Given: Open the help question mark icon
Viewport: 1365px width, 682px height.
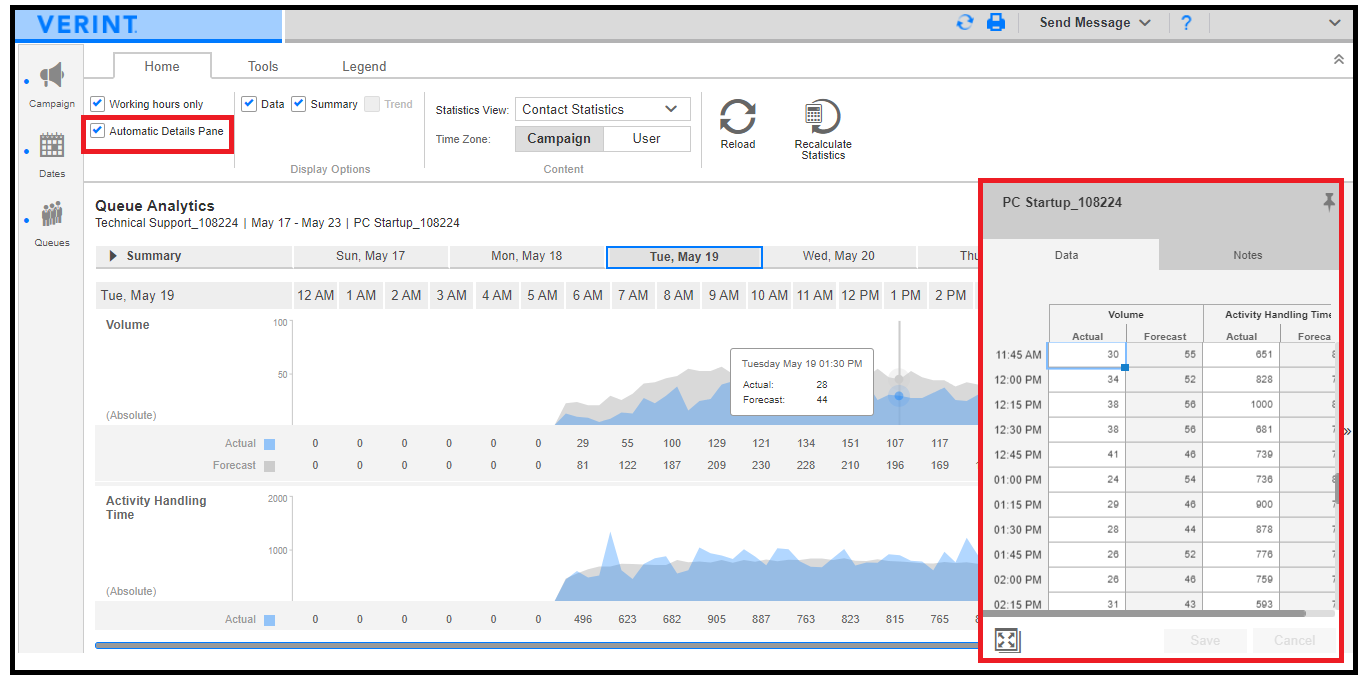Looking at the screenshot, I should point(1186,22).
